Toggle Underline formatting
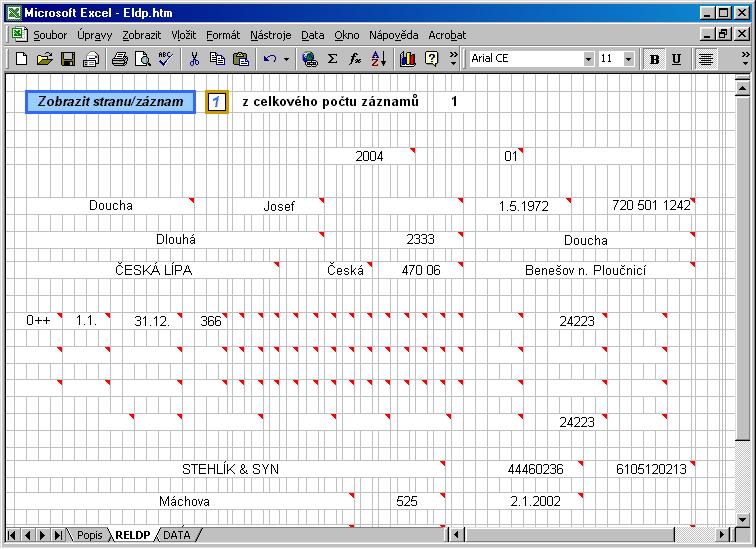 tap(676, 59)
